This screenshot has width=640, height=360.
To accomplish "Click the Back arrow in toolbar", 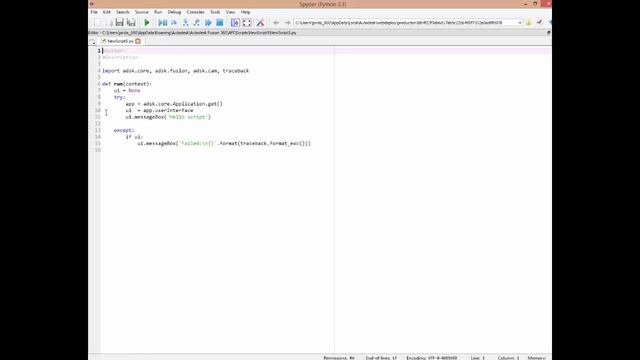I will coord(276,23).
